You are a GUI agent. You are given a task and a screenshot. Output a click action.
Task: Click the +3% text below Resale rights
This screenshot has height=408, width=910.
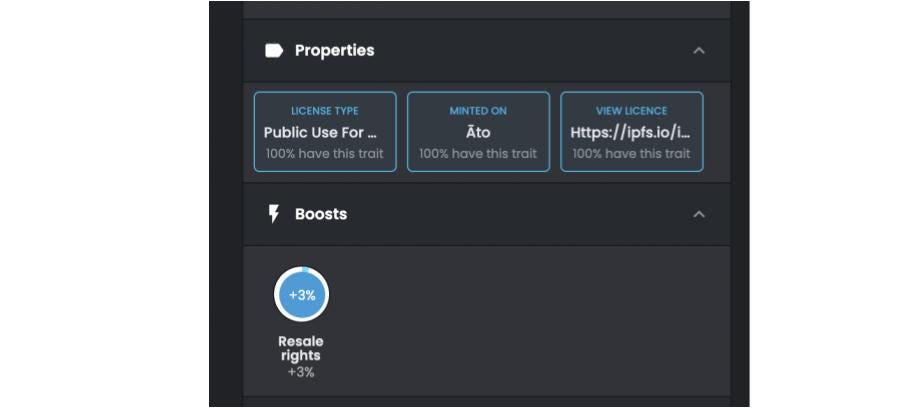click(301, 373)
